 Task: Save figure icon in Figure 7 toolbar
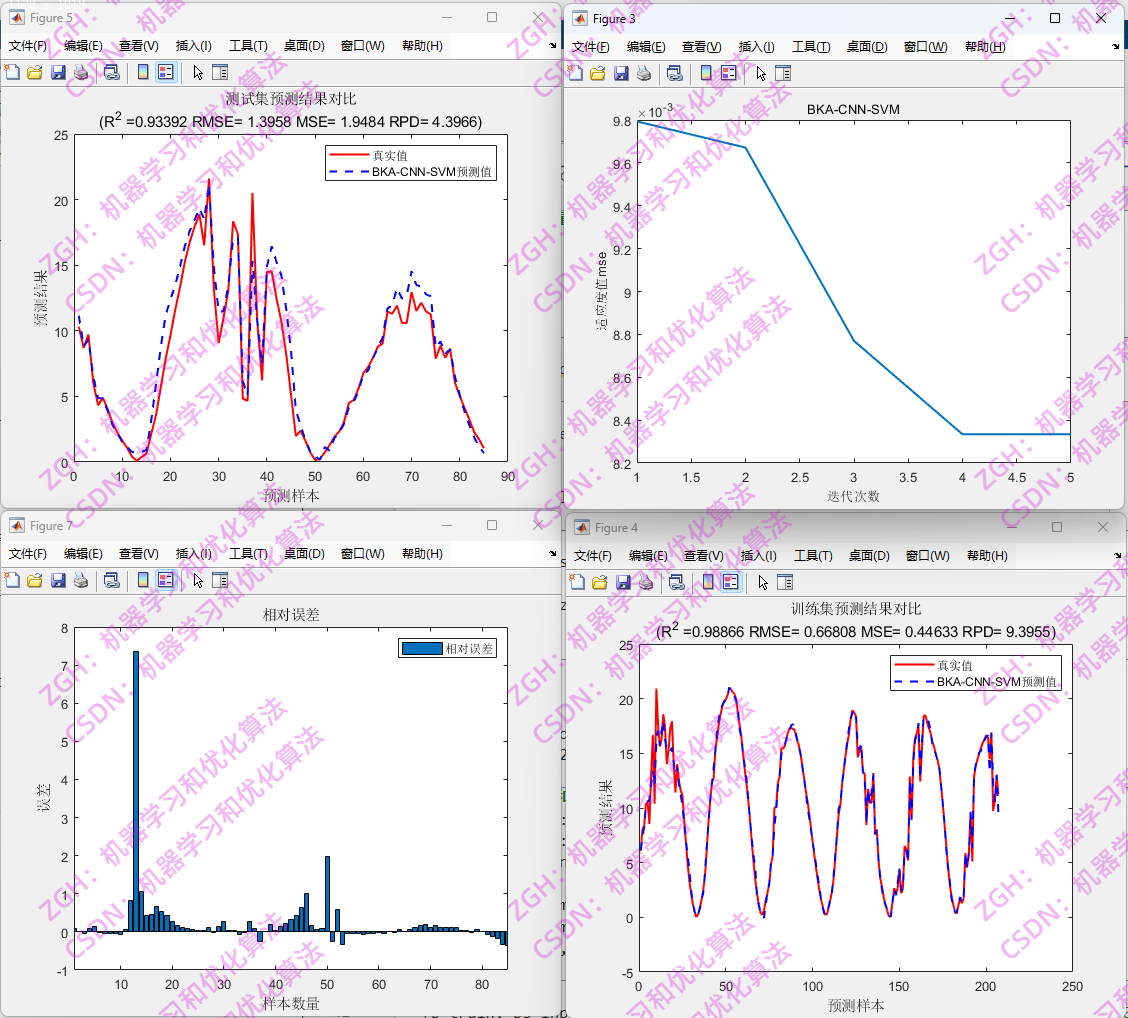(58, 580)
